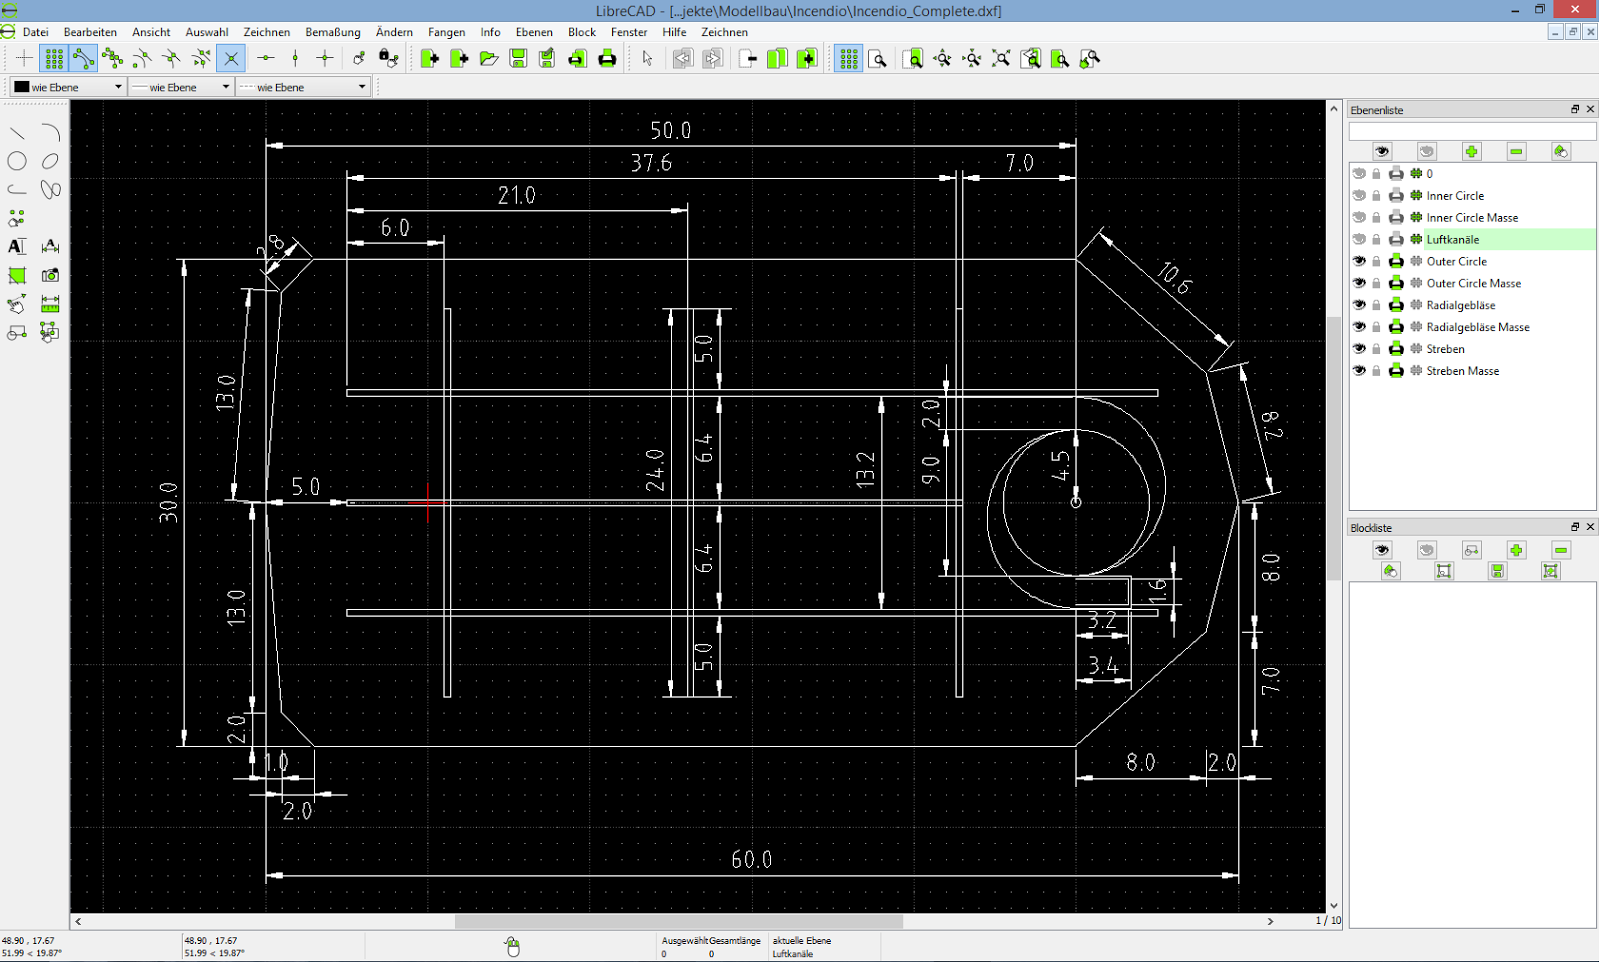Open the line width dropdown
Viewport: 1600px width, 962px height.
click(x=181, y=87)
